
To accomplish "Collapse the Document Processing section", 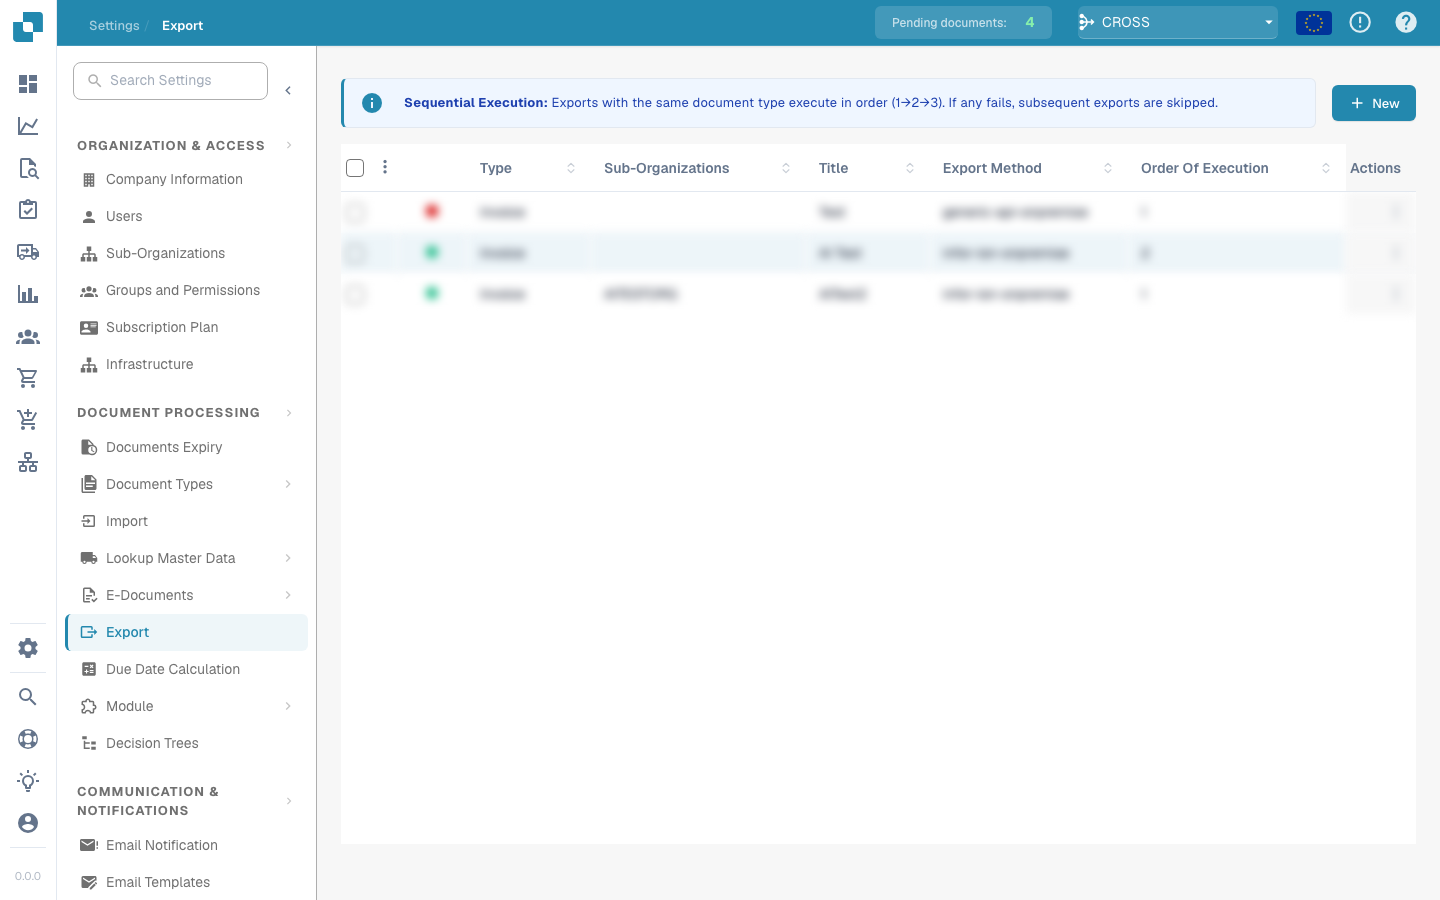I will pos(289,412).
